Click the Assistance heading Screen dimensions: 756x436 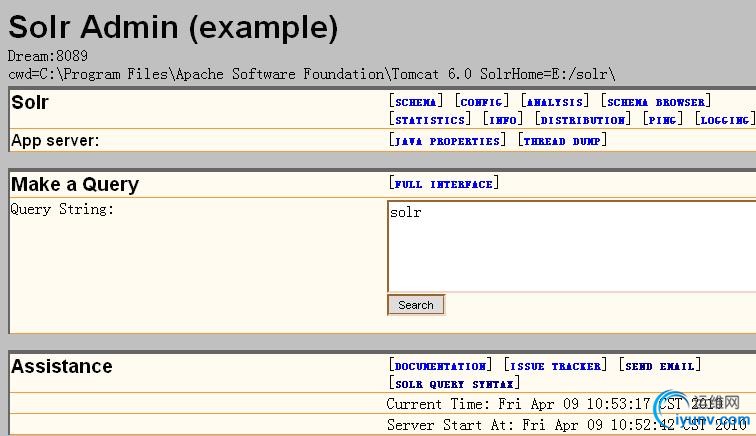[62, 367]
